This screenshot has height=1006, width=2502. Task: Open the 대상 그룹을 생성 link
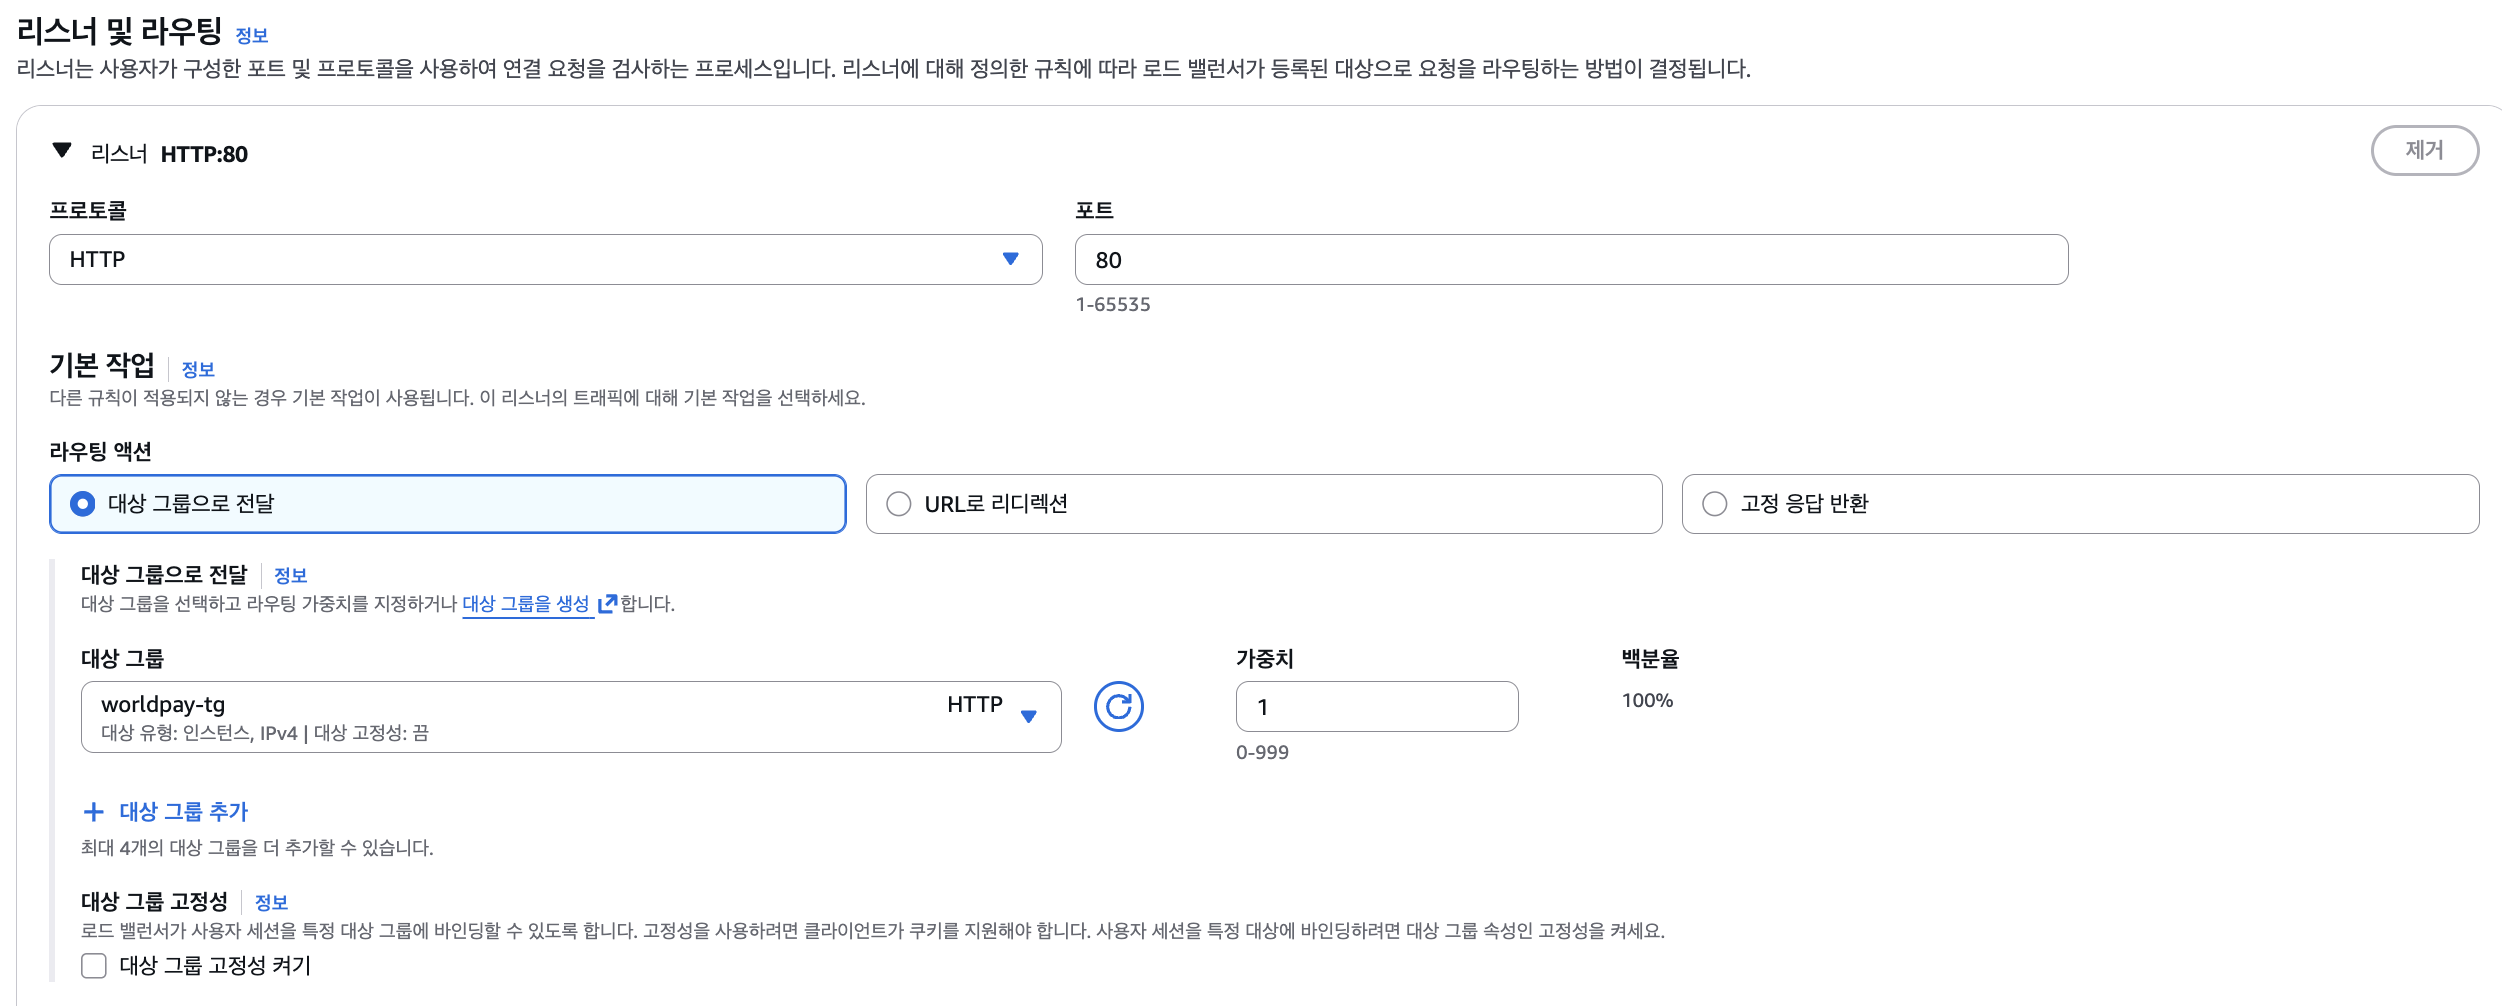(526, 604)
